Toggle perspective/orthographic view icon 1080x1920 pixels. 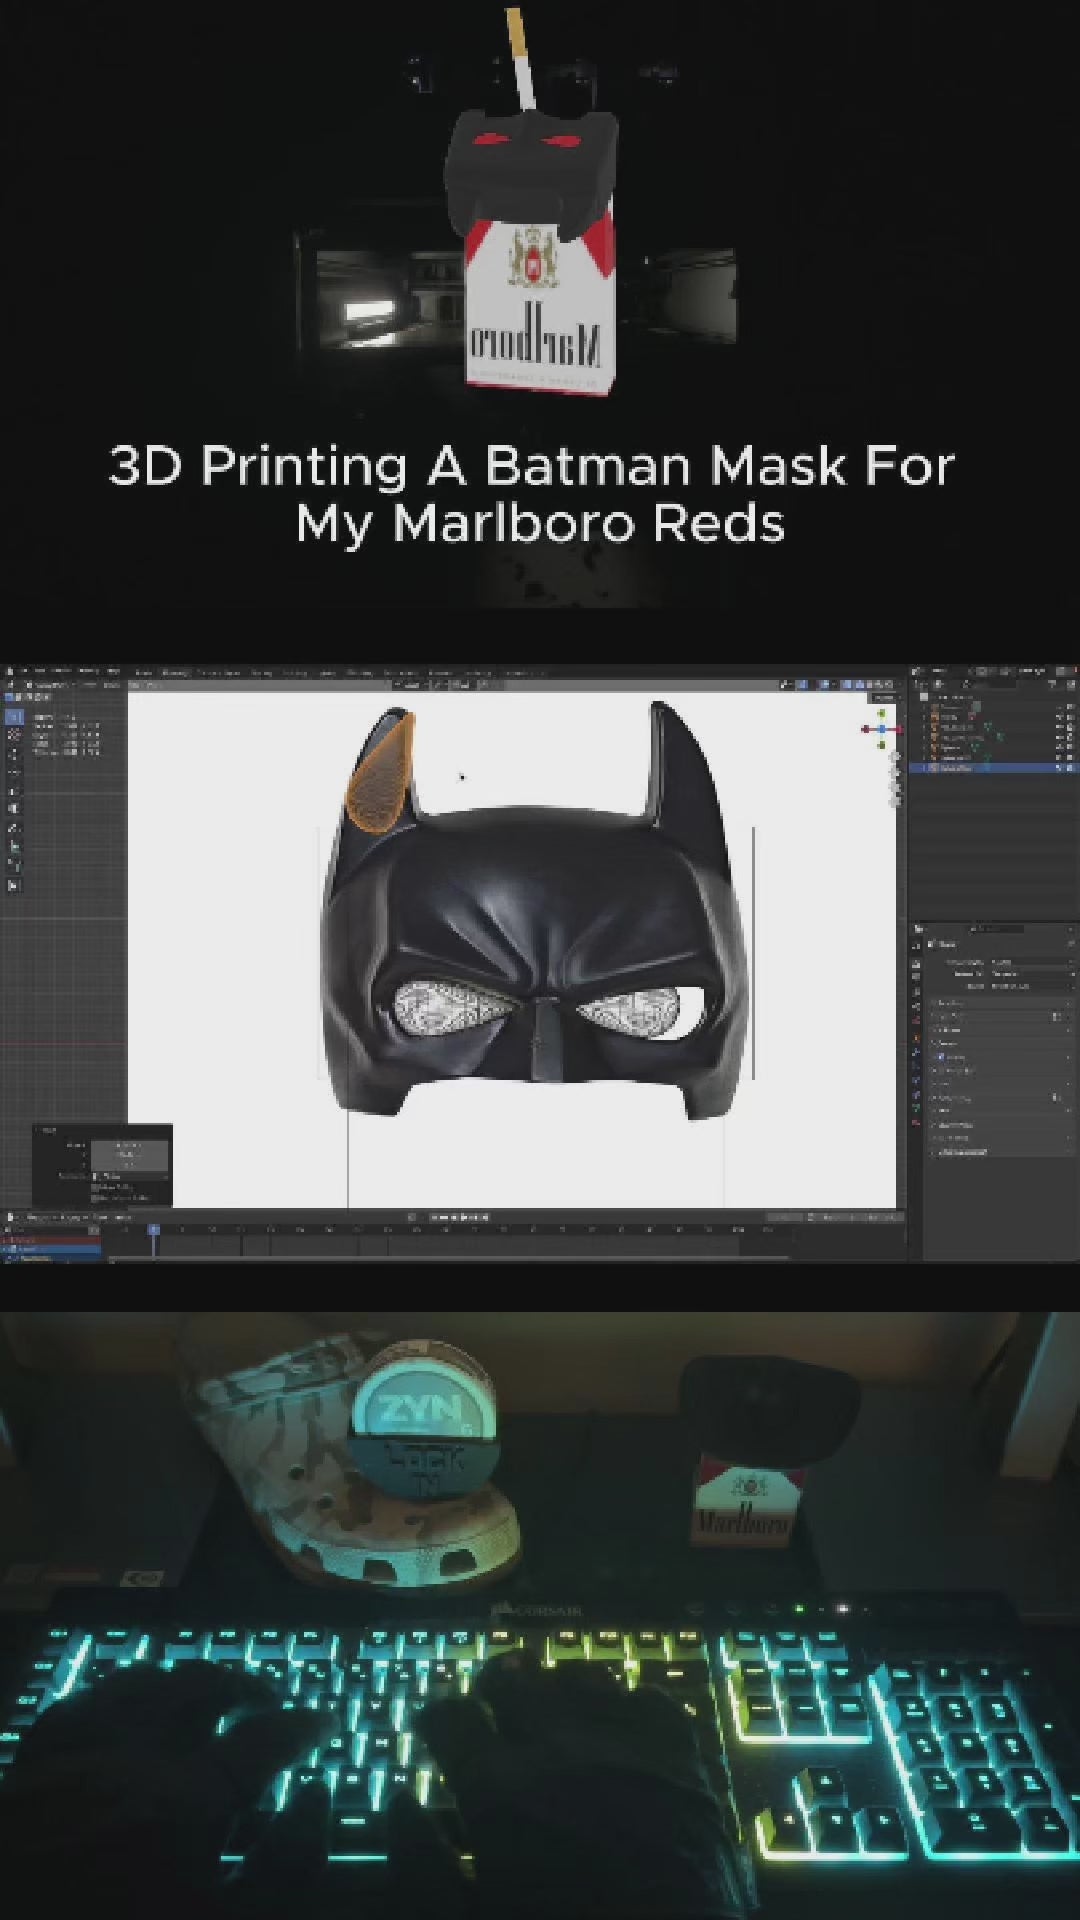point(895,802)
